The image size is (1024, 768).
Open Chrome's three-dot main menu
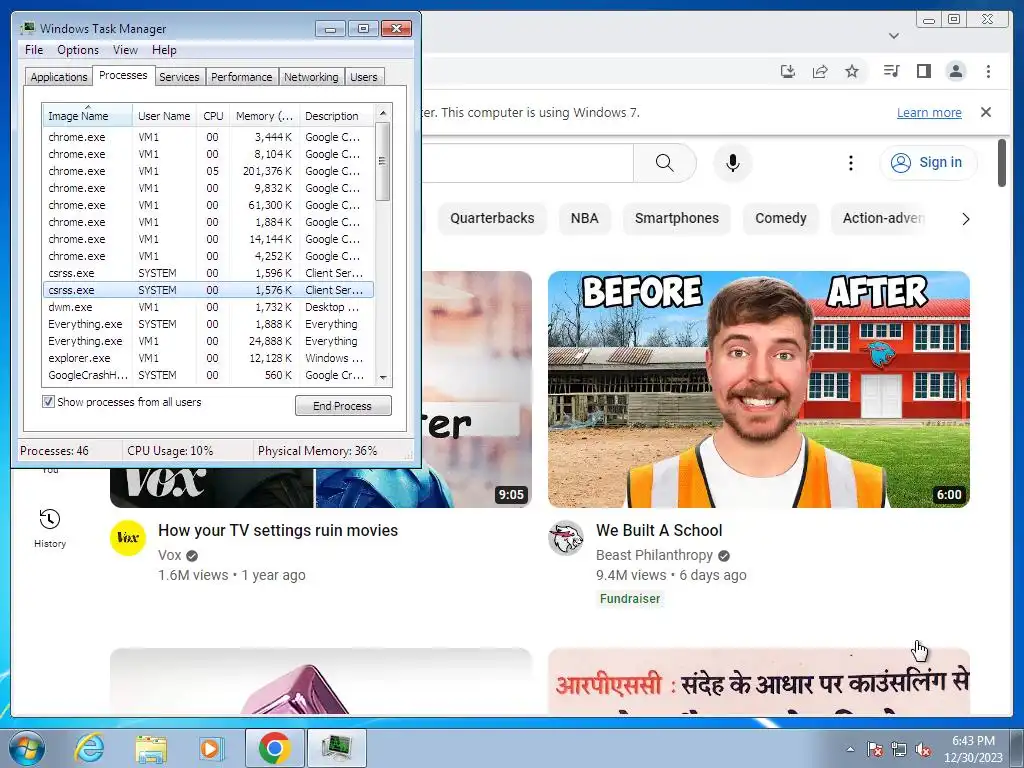point(988,71)
